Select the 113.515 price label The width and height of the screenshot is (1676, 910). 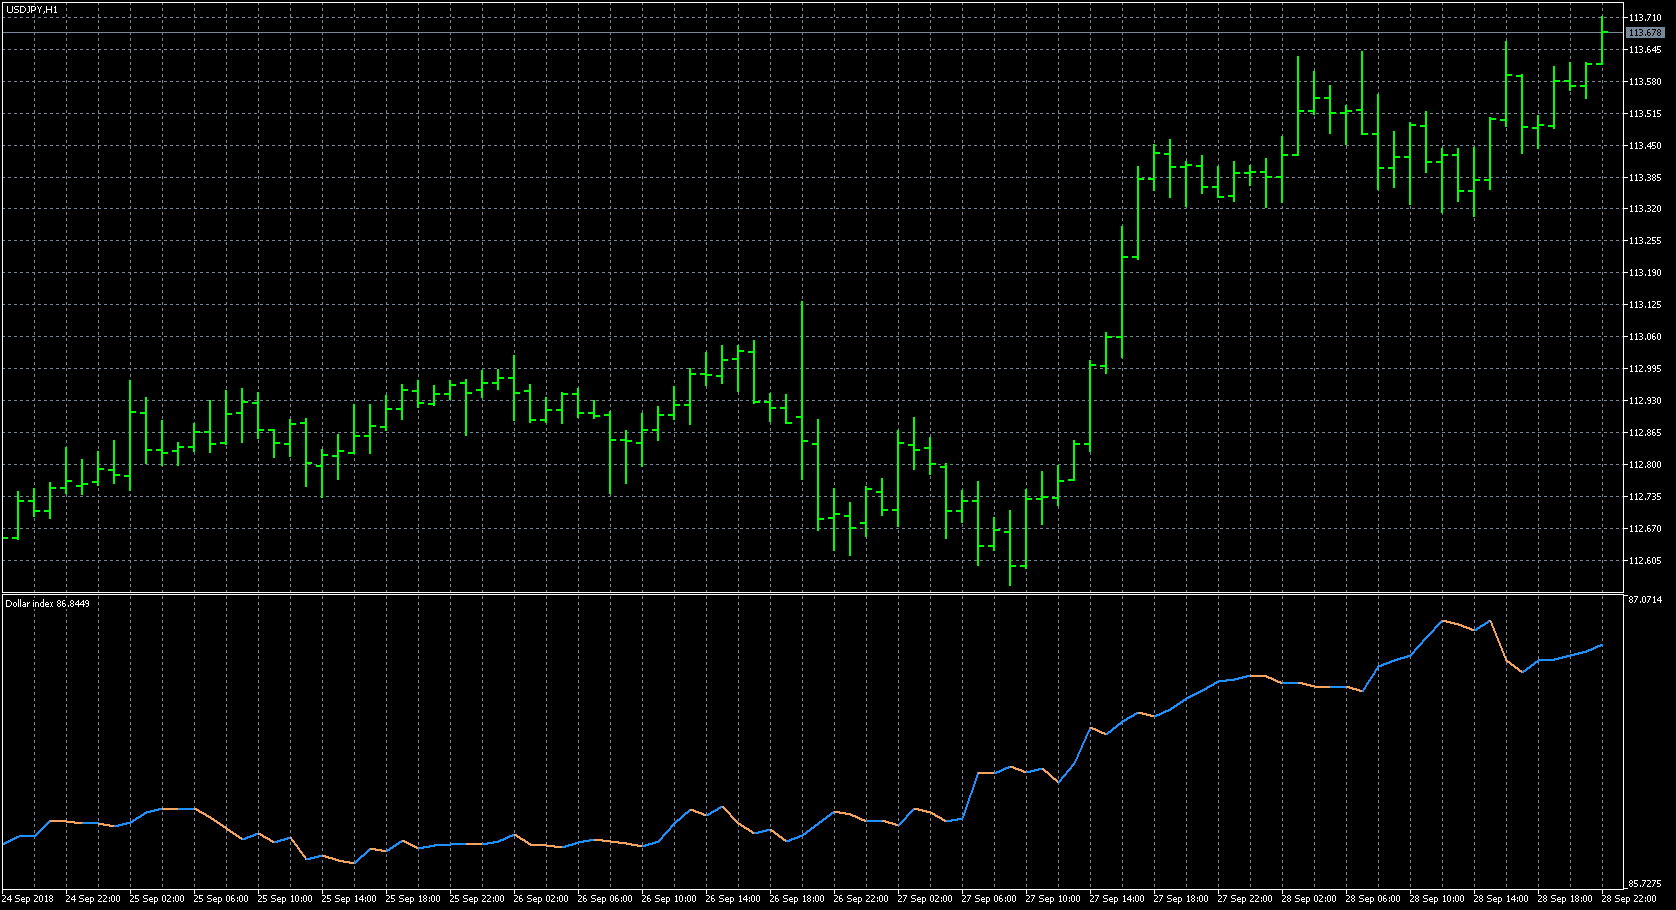click(x=1645, y=114)
